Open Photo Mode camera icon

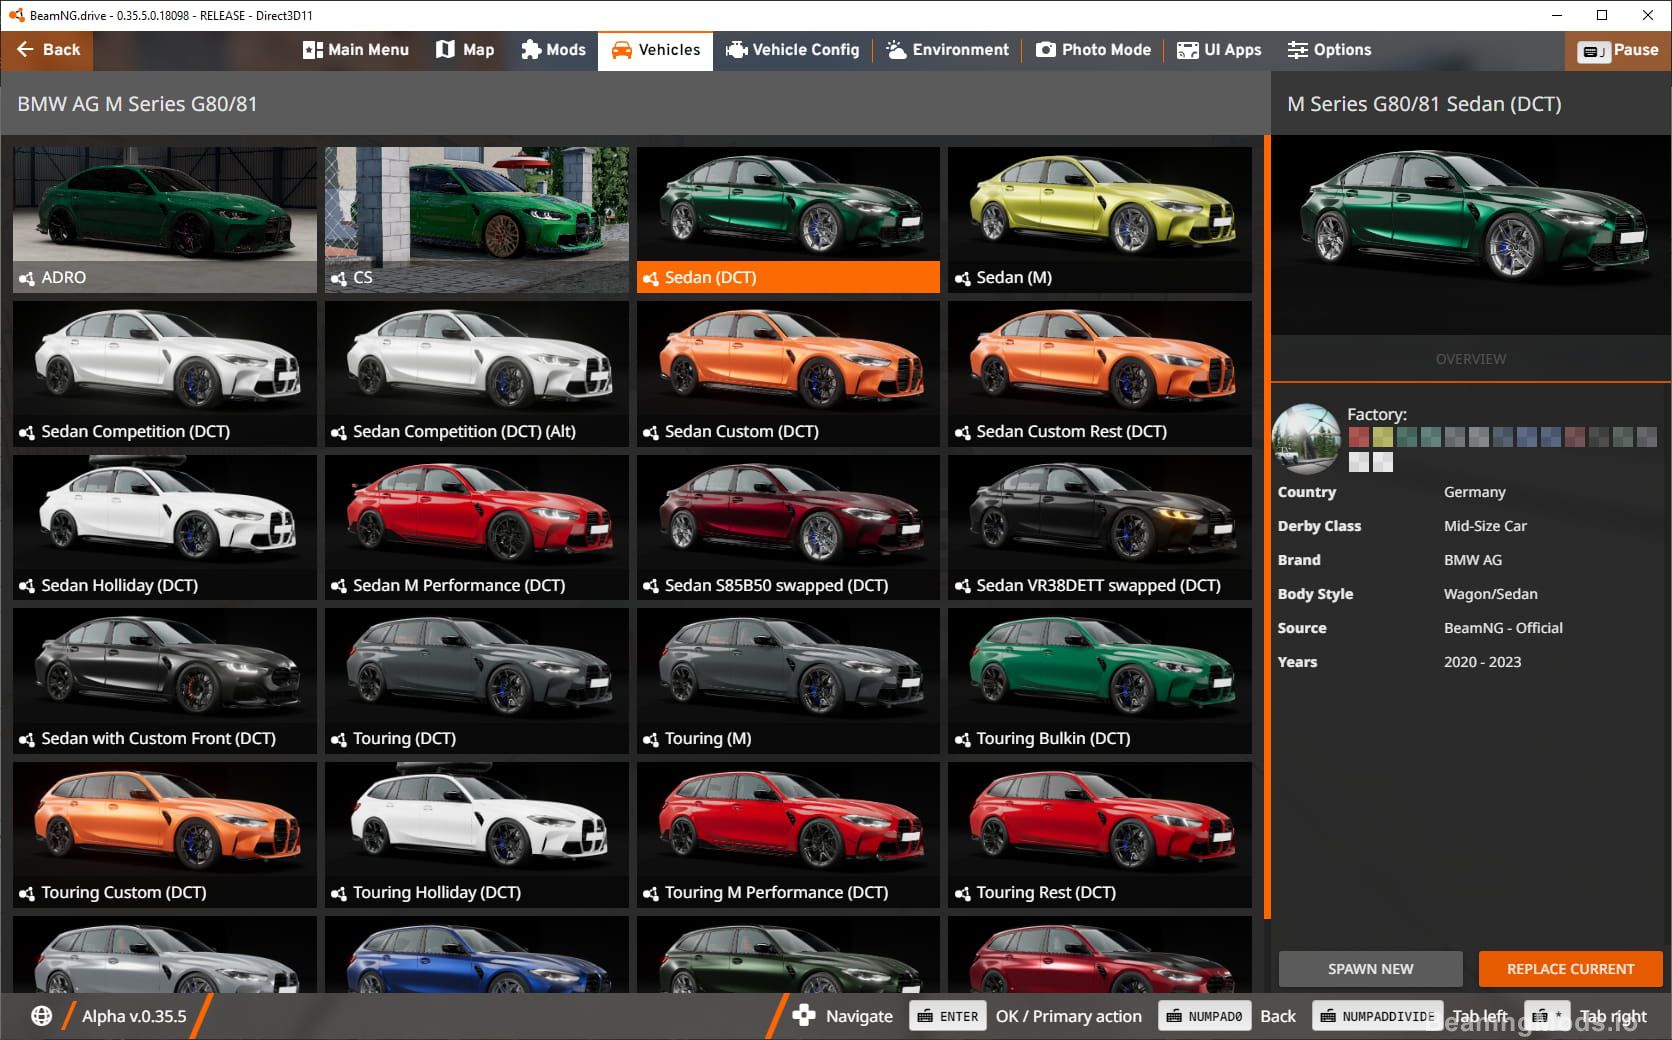click(1046, 50)
